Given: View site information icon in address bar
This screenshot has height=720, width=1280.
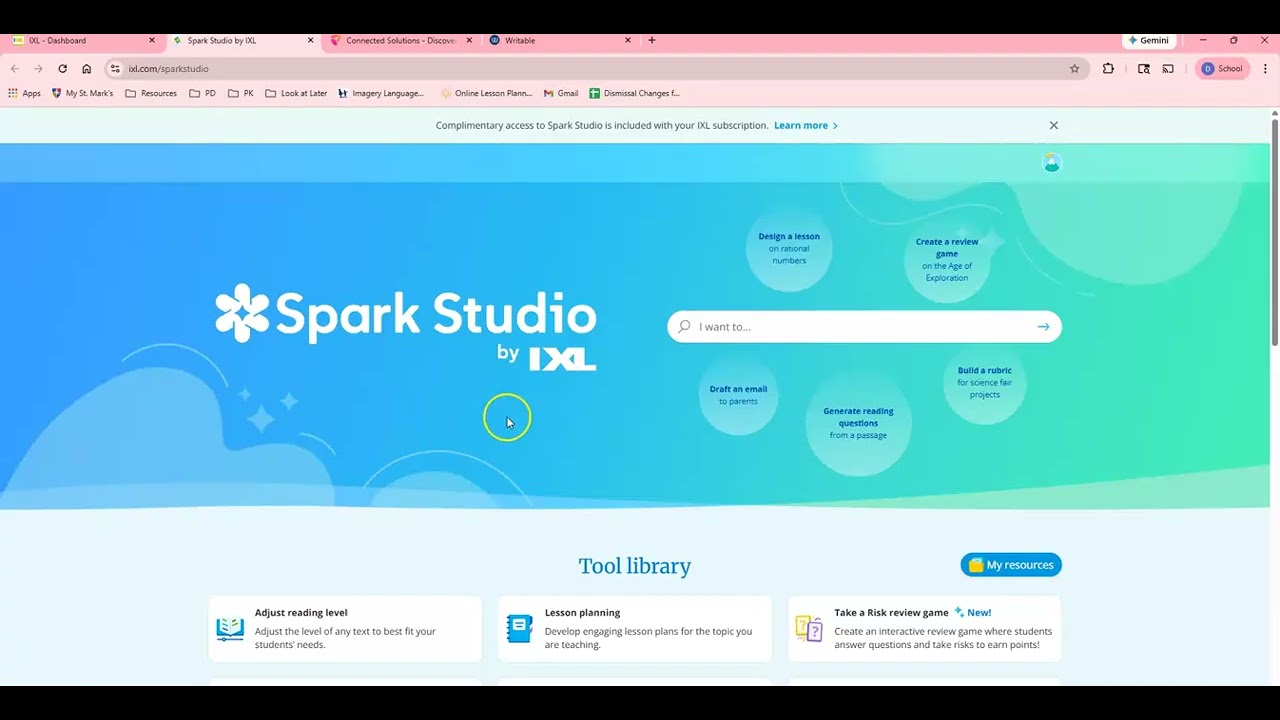Looking at the screenshot, I should click(x=115, y=69).
